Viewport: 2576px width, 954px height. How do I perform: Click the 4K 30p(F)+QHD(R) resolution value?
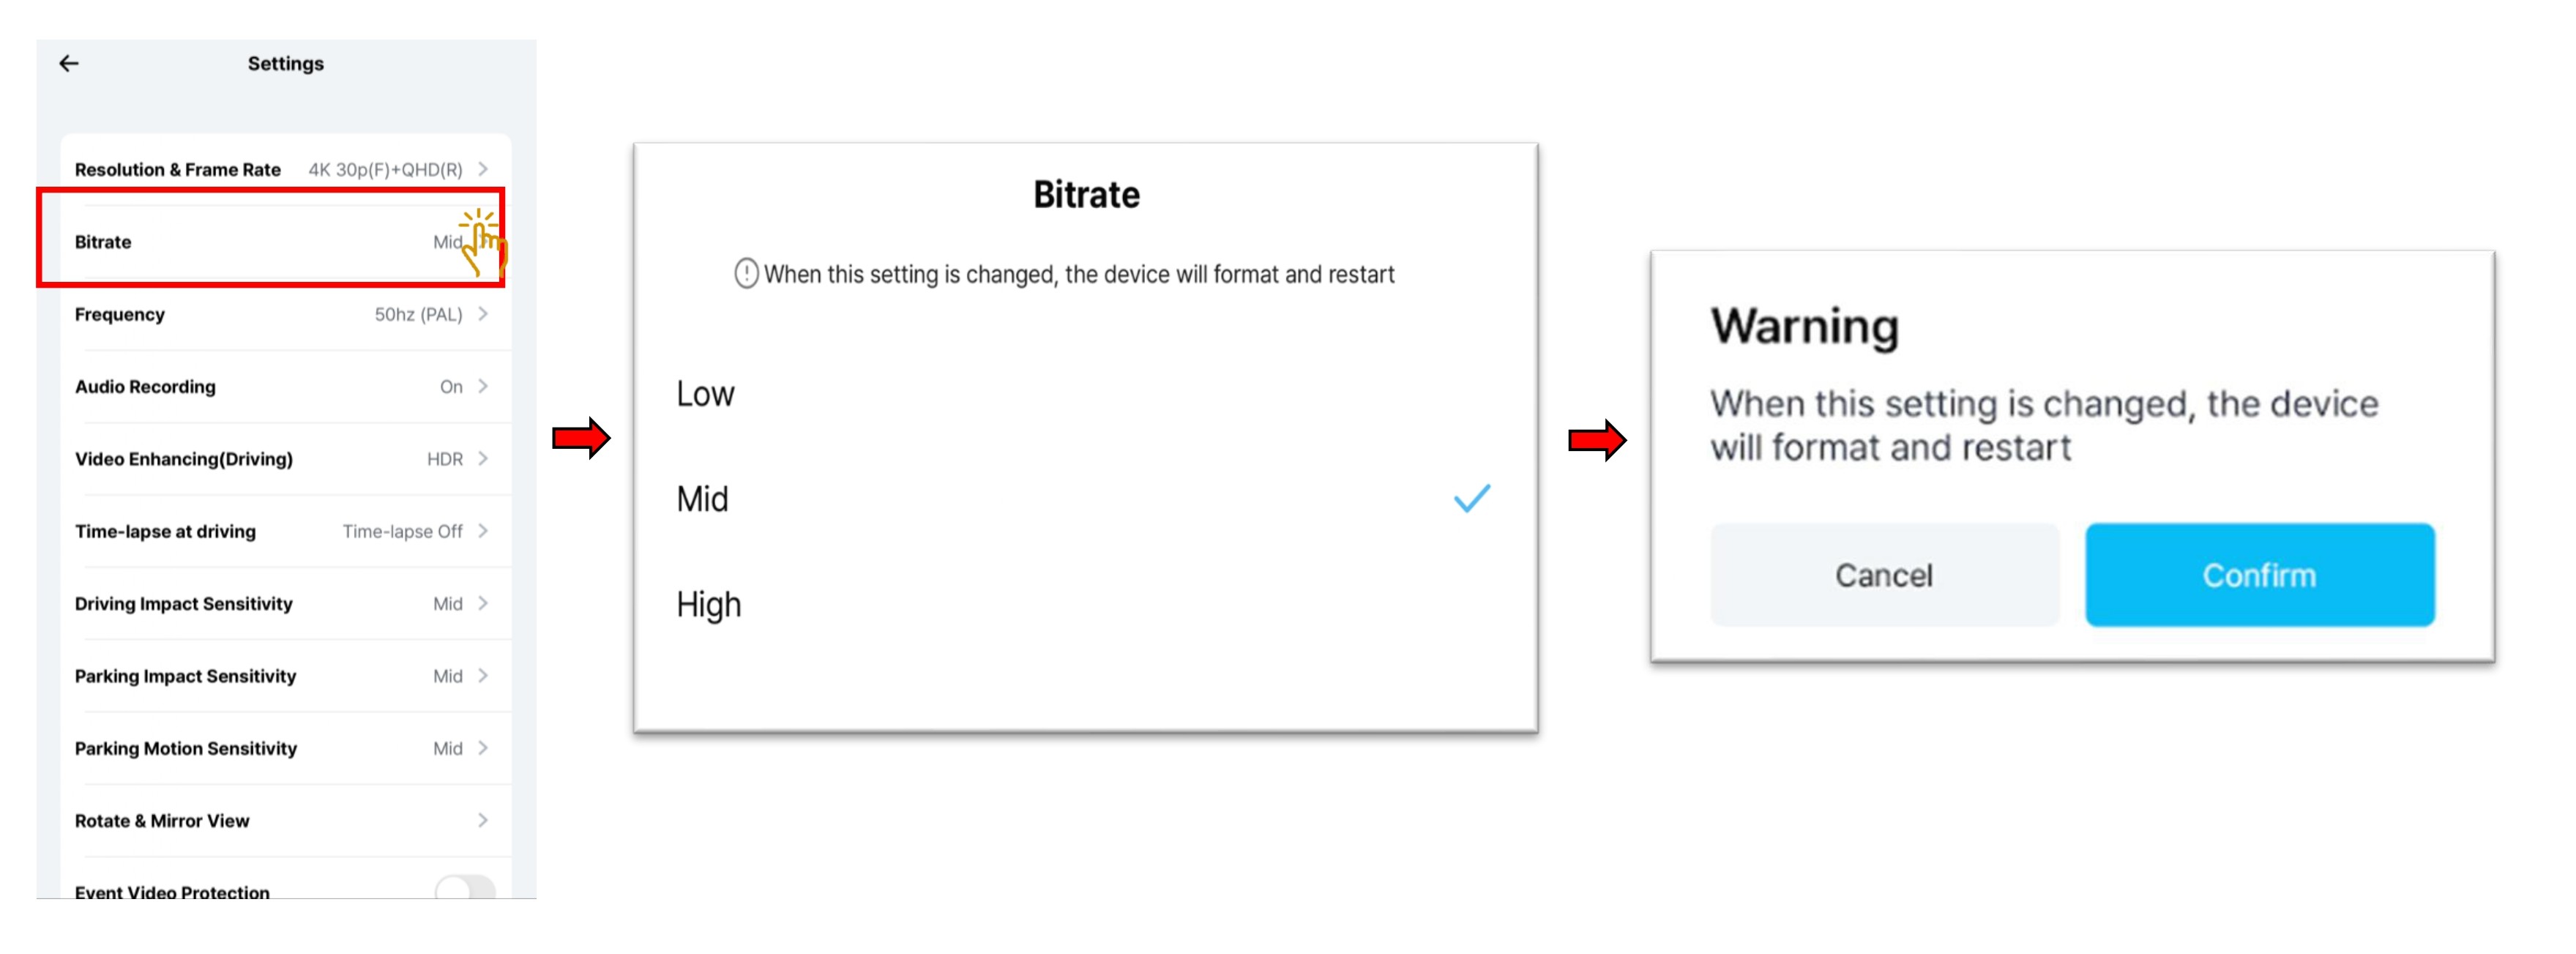coord(385,170)
